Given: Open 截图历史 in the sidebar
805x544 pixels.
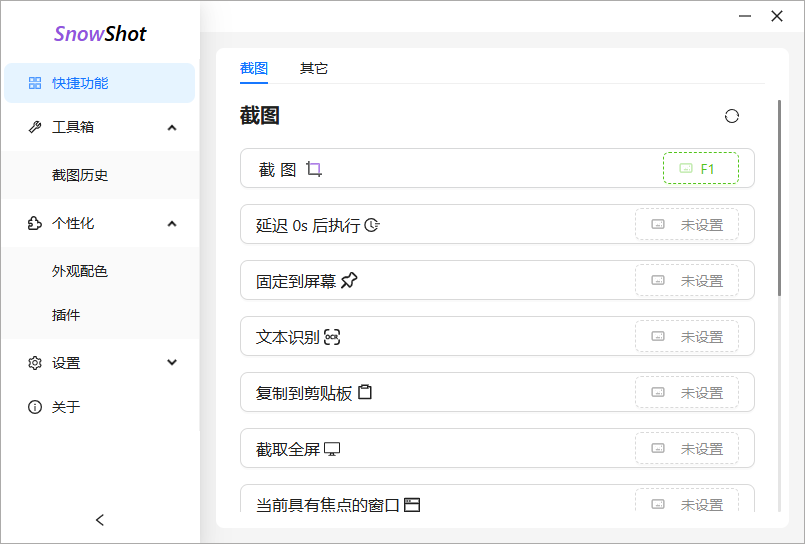Looking at the screenshot, I should [80, 175].
